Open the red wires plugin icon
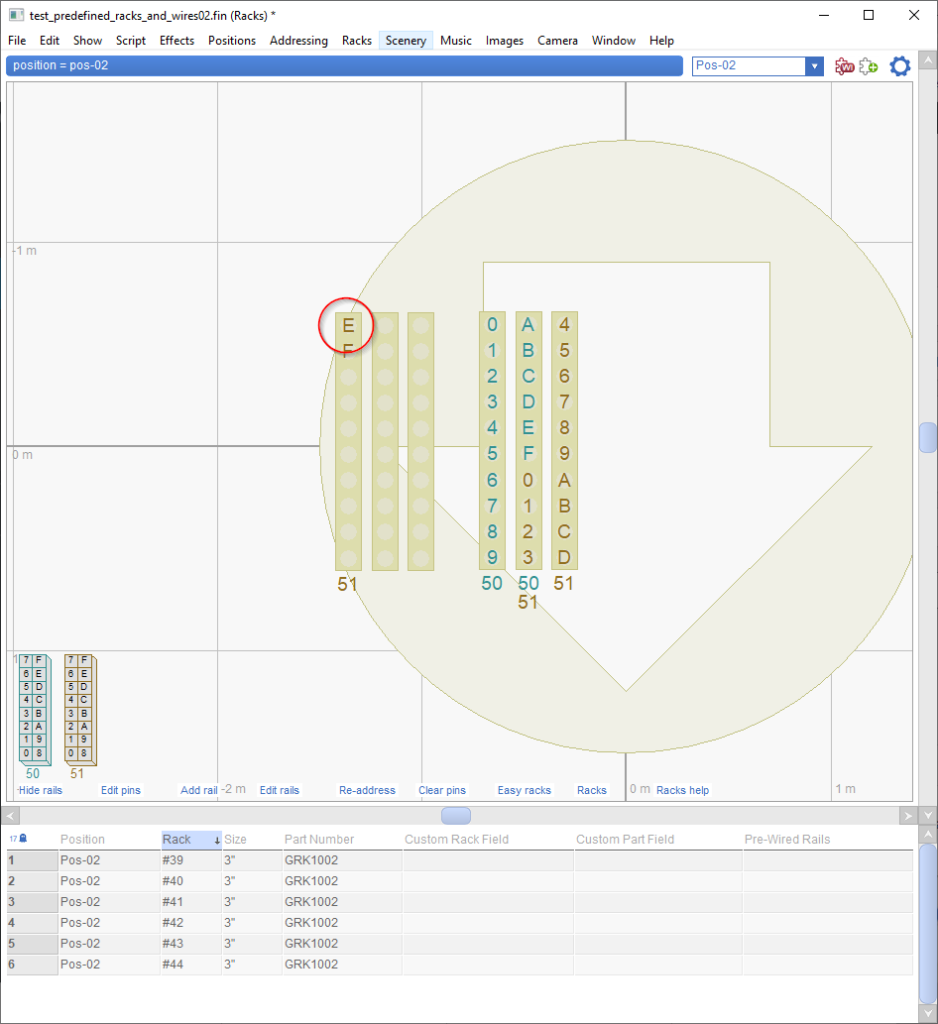 (x=845, y=66)
